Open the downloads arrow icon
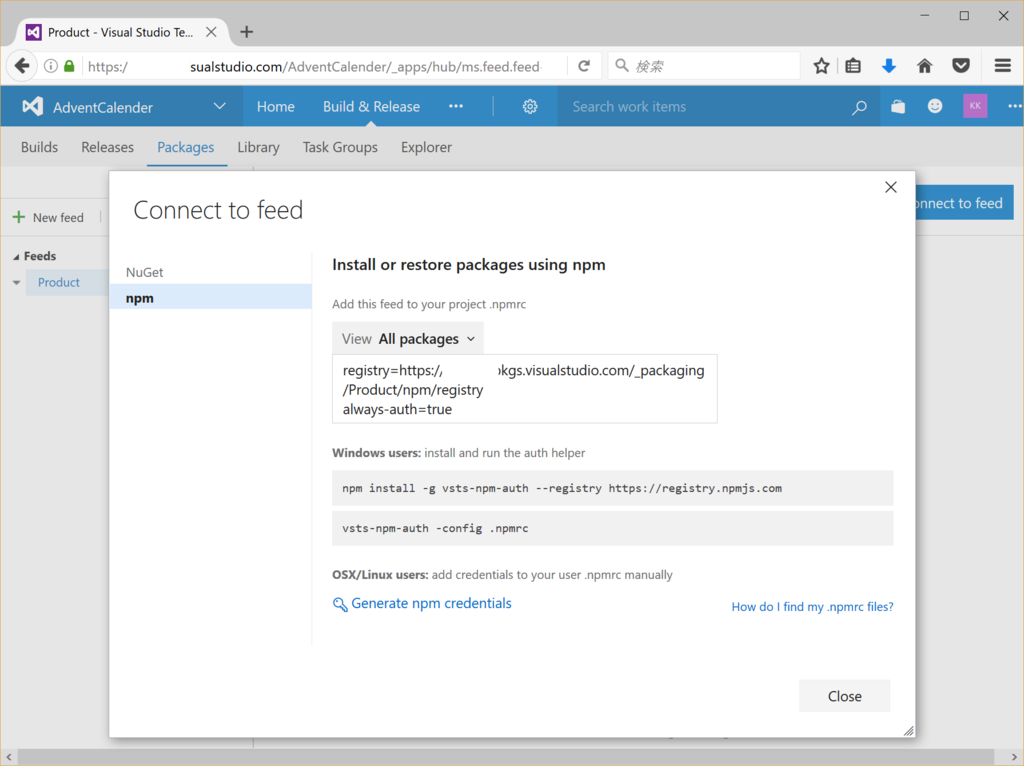1024x766 pixels. [x=889, y=66]
